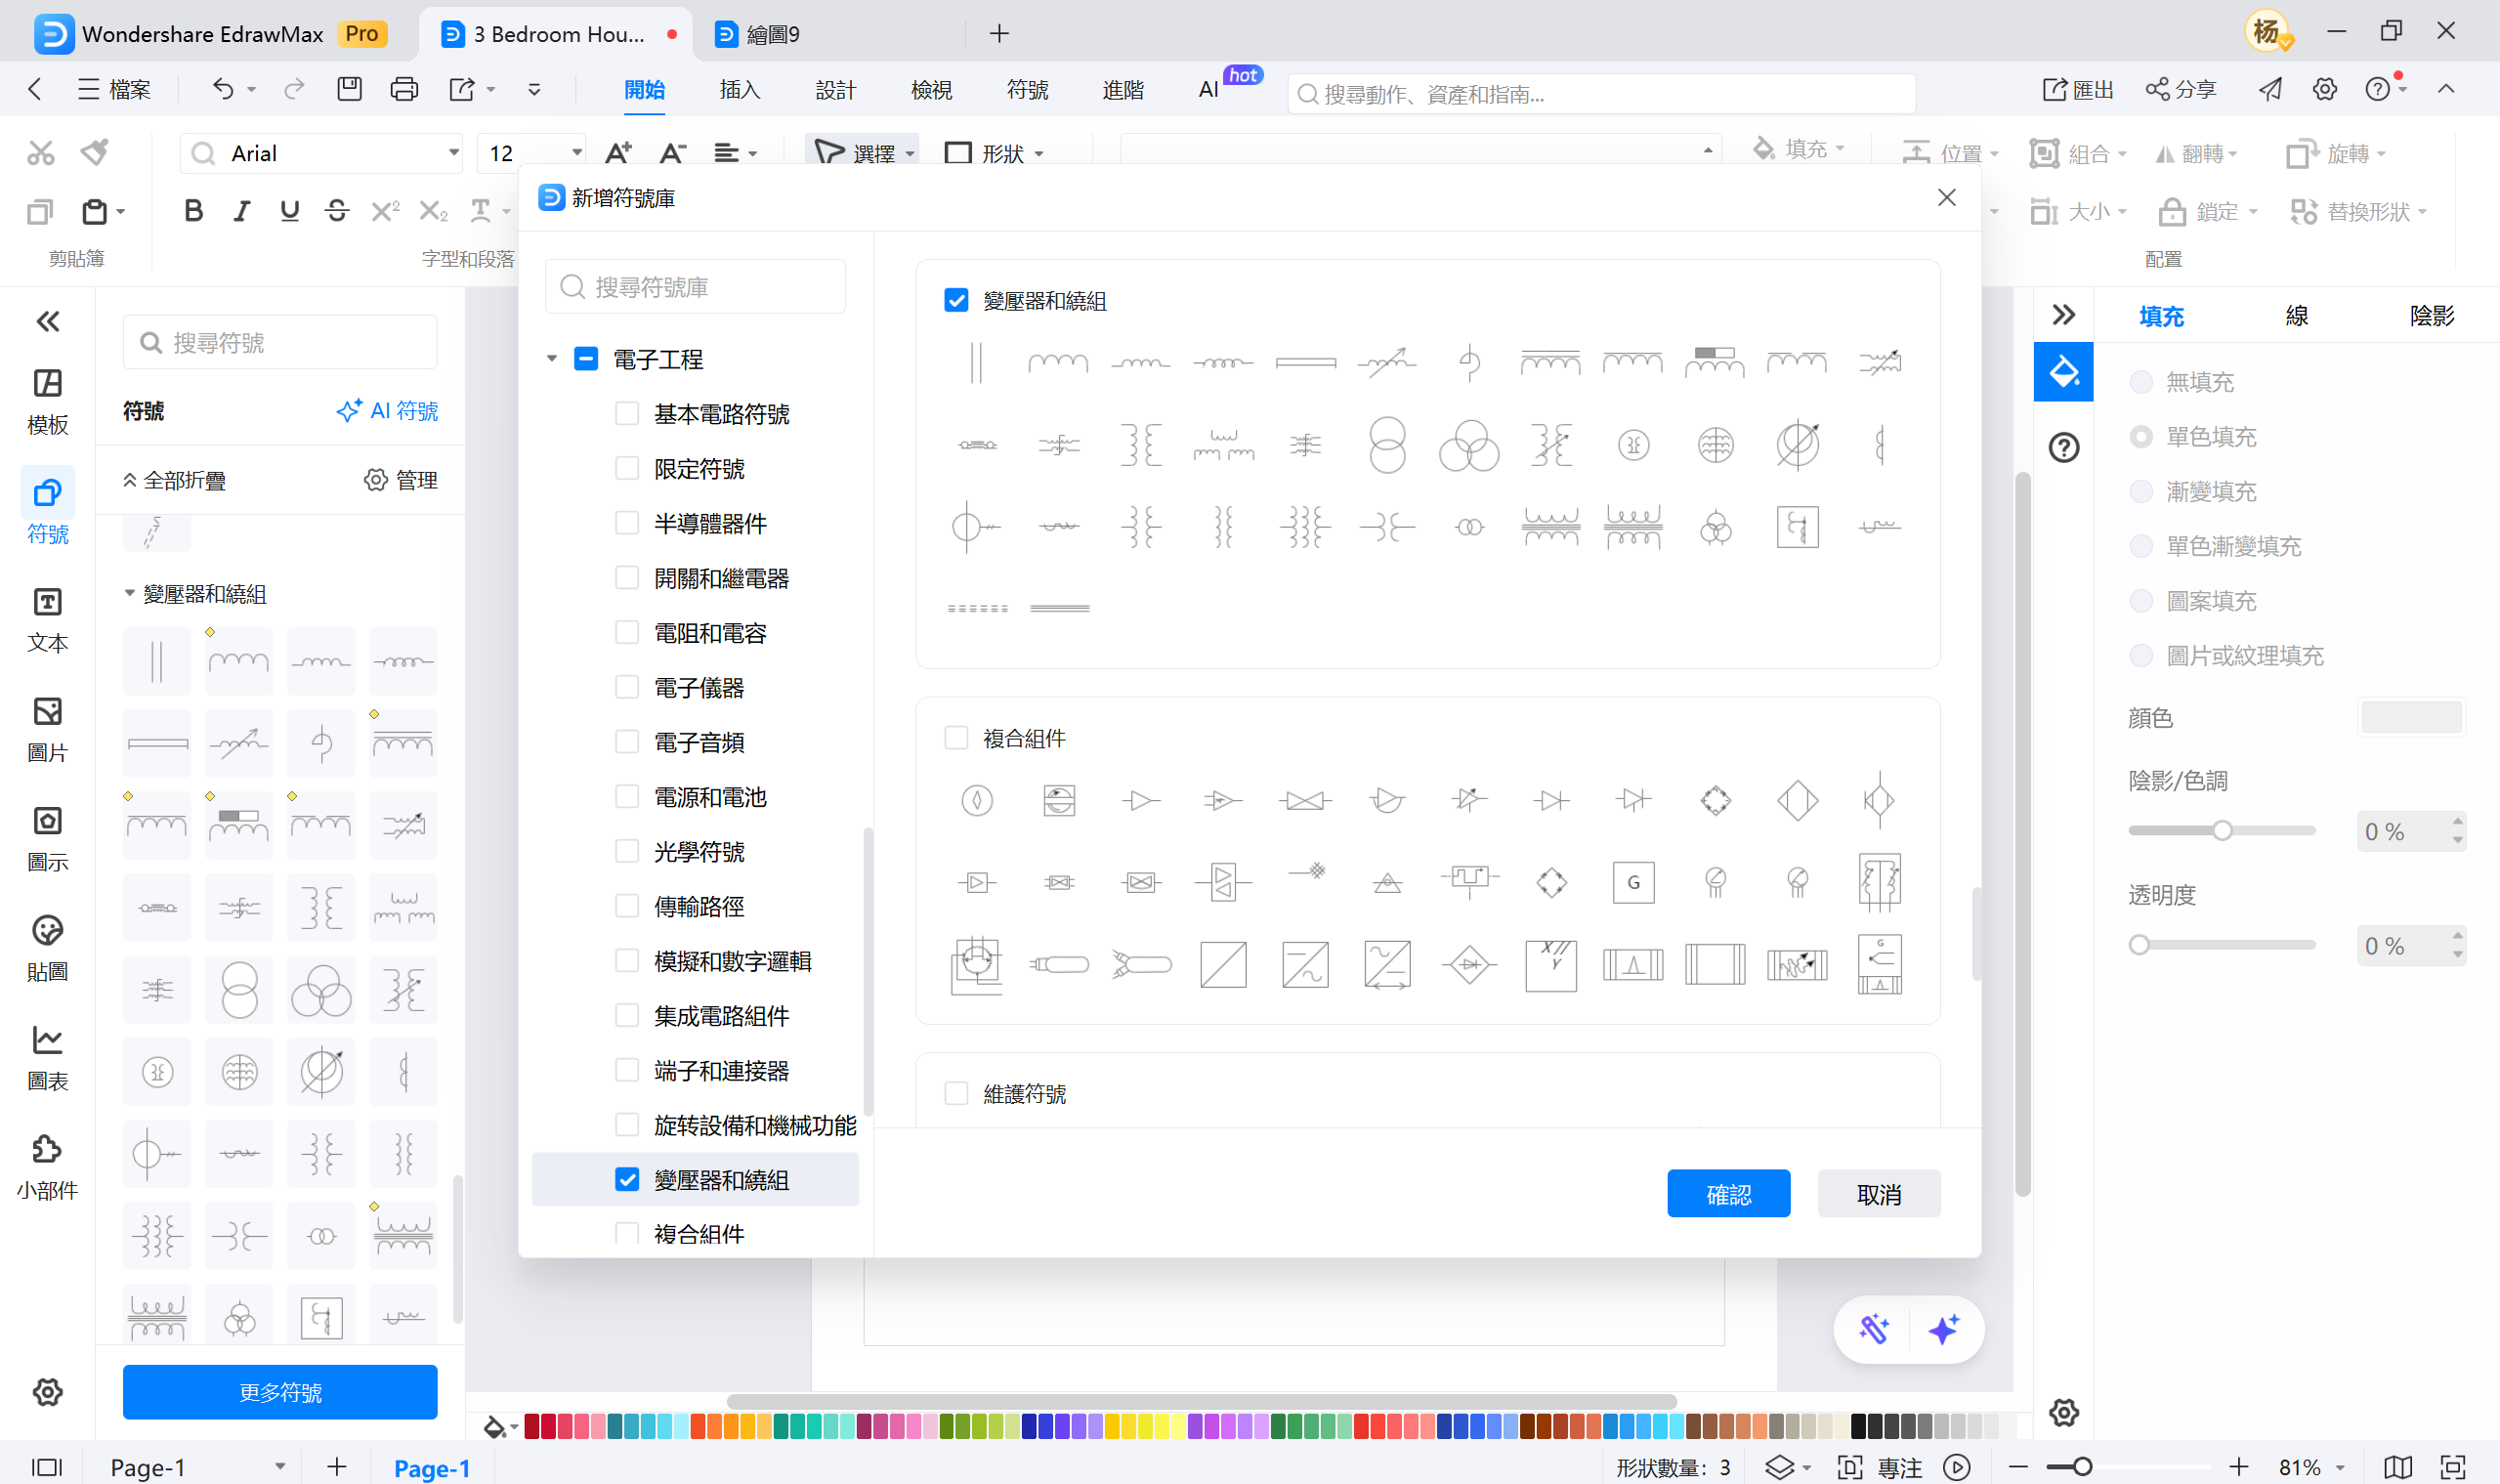Open the Arial font dropdown
Viewport: 2500px width, 1484px height.
point(453,152)
